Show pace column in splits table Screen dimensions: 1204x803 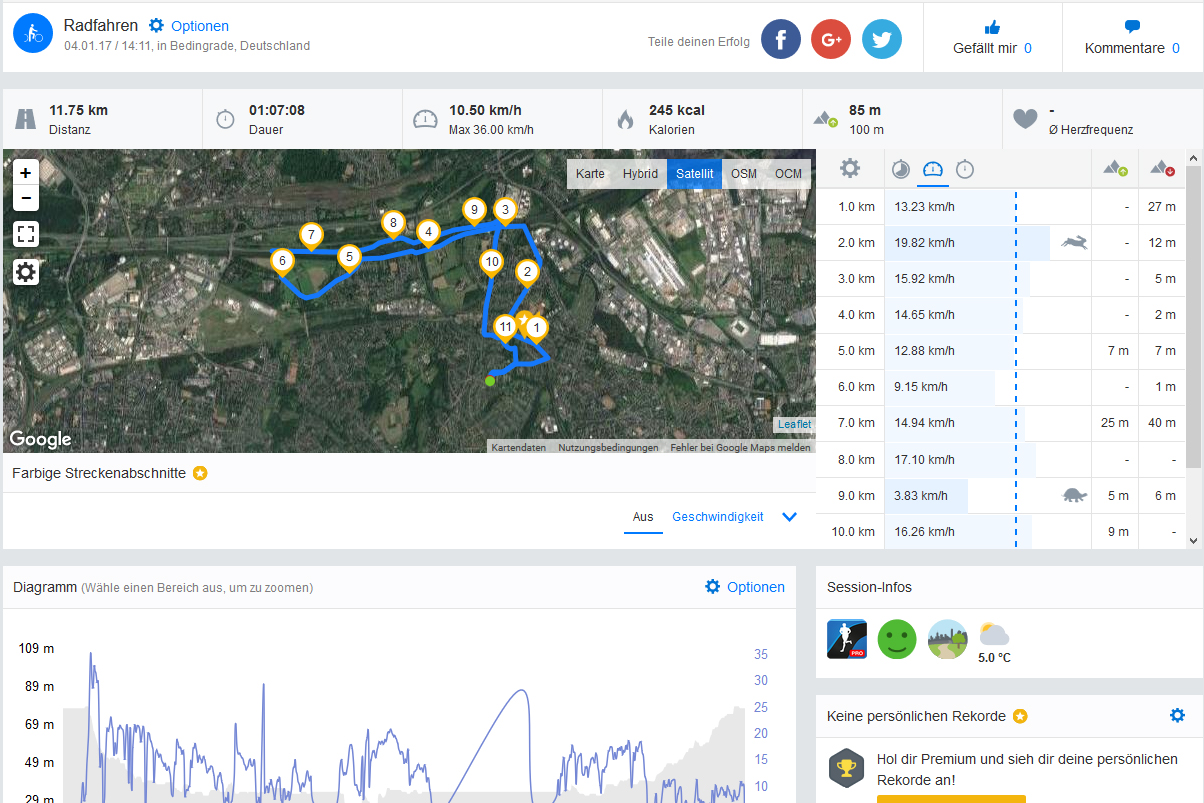pos(901,169)
